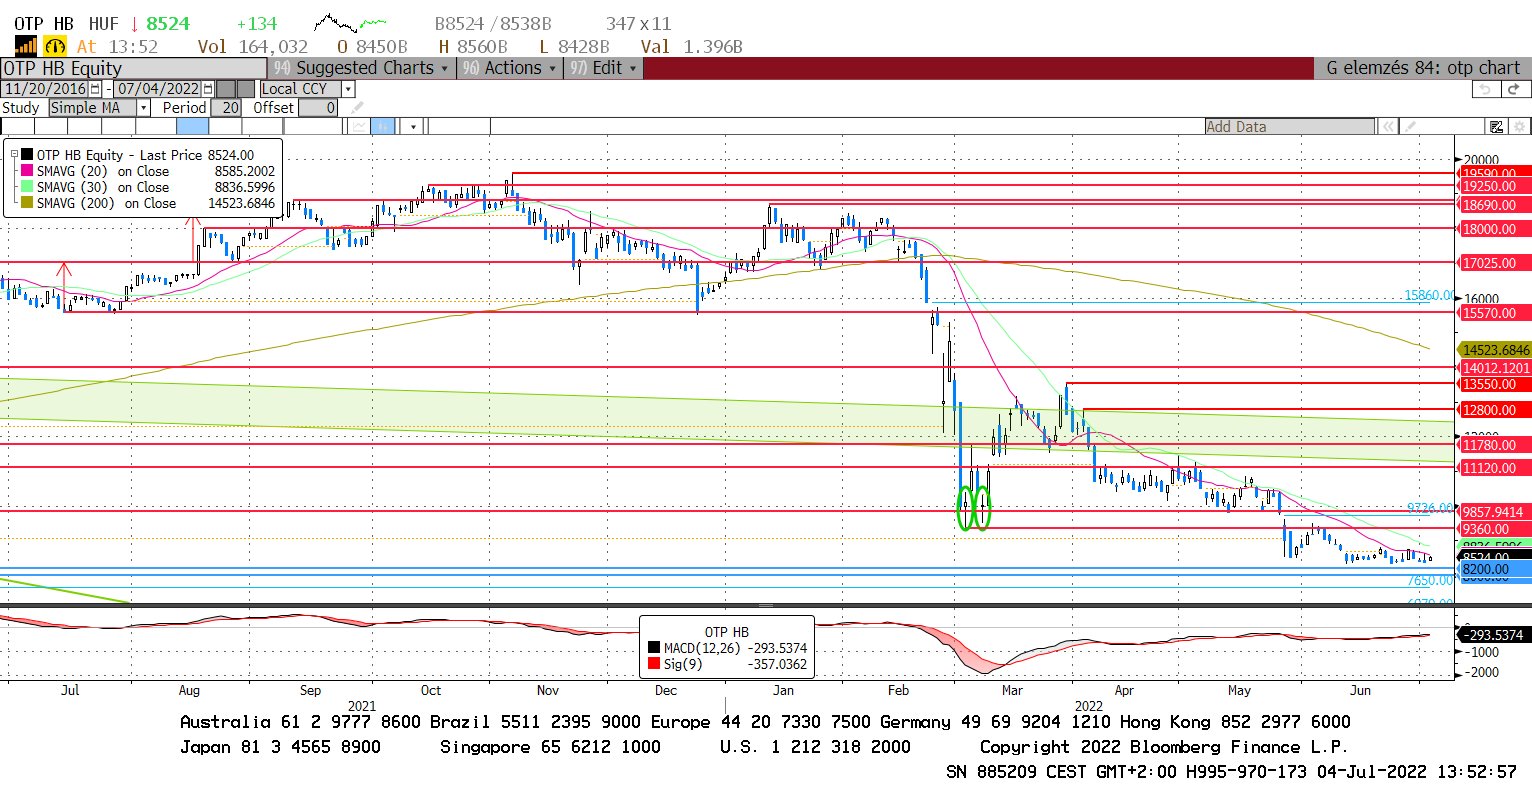Click the green SMAVG (30) legend swatch

[x=27, y=187]
